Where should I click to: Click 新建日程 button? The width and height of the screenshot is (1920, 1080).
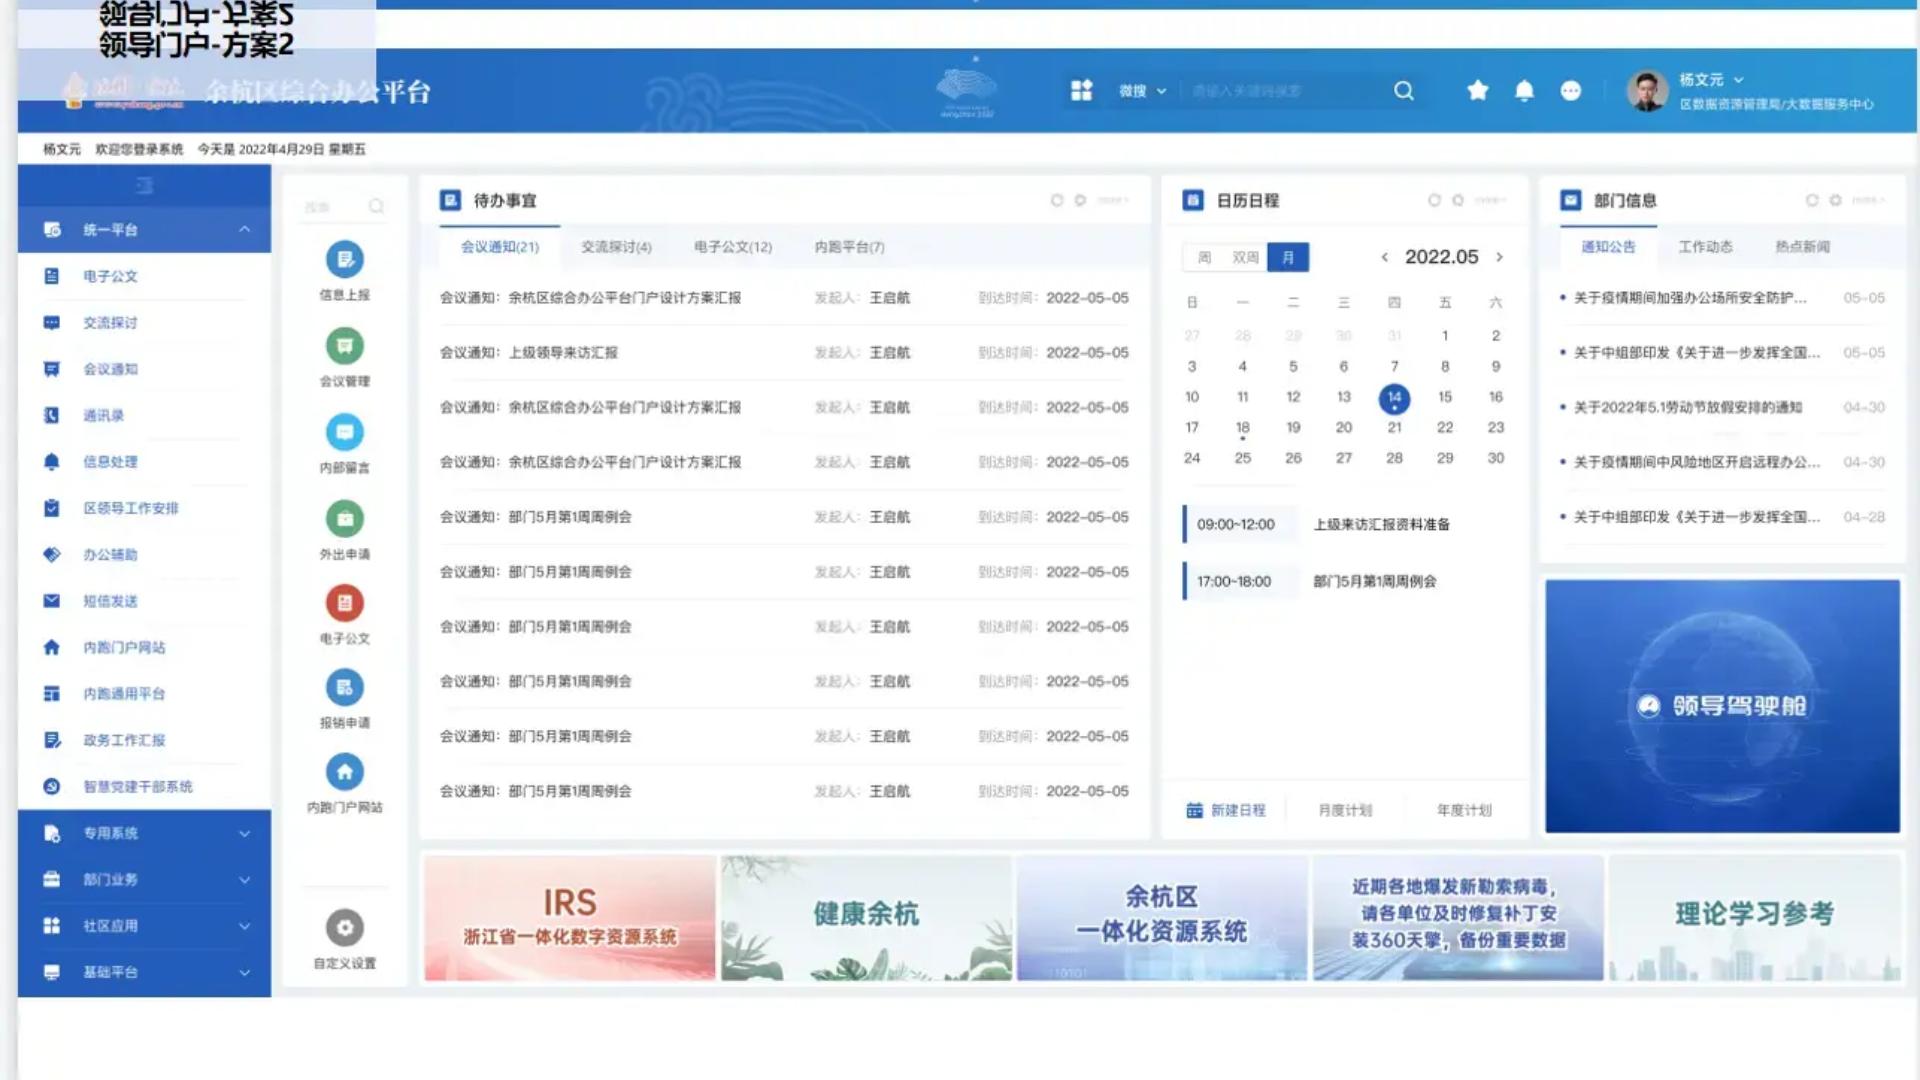pos(1226,810)
